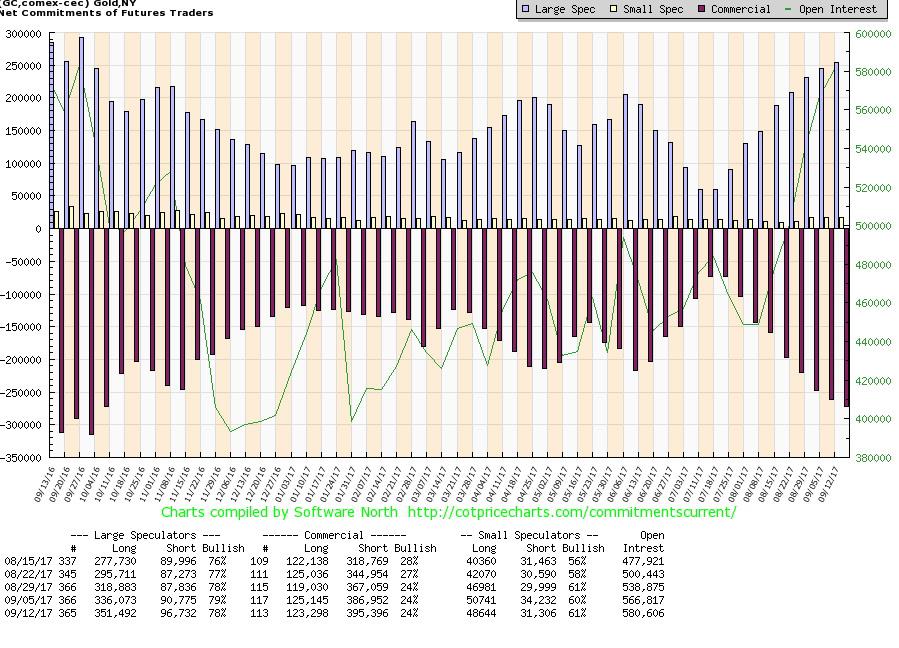This screenshot has width=899, height=648.
Task: Click the "Large Speculators" table header
Action: (145, 535)
